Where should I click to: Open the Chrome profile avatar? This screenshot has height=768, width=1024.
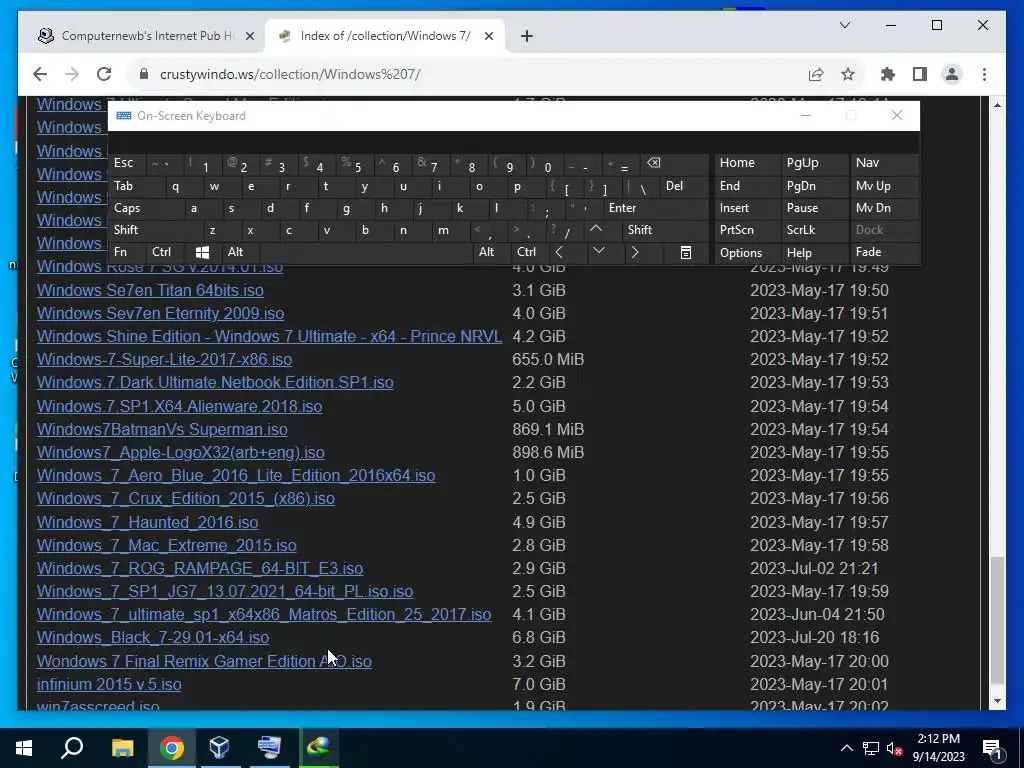coord(952,74)
